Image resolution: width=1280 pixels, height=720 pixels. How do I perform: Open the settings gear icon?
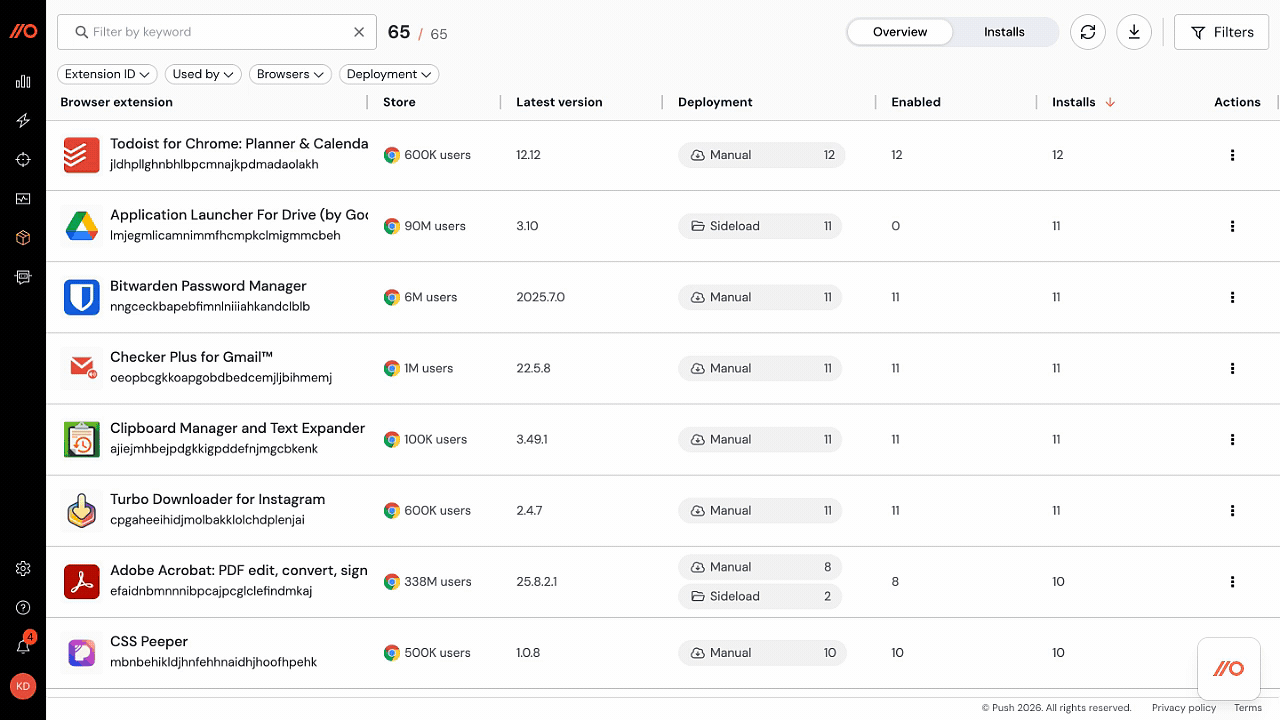click(22, 568)
